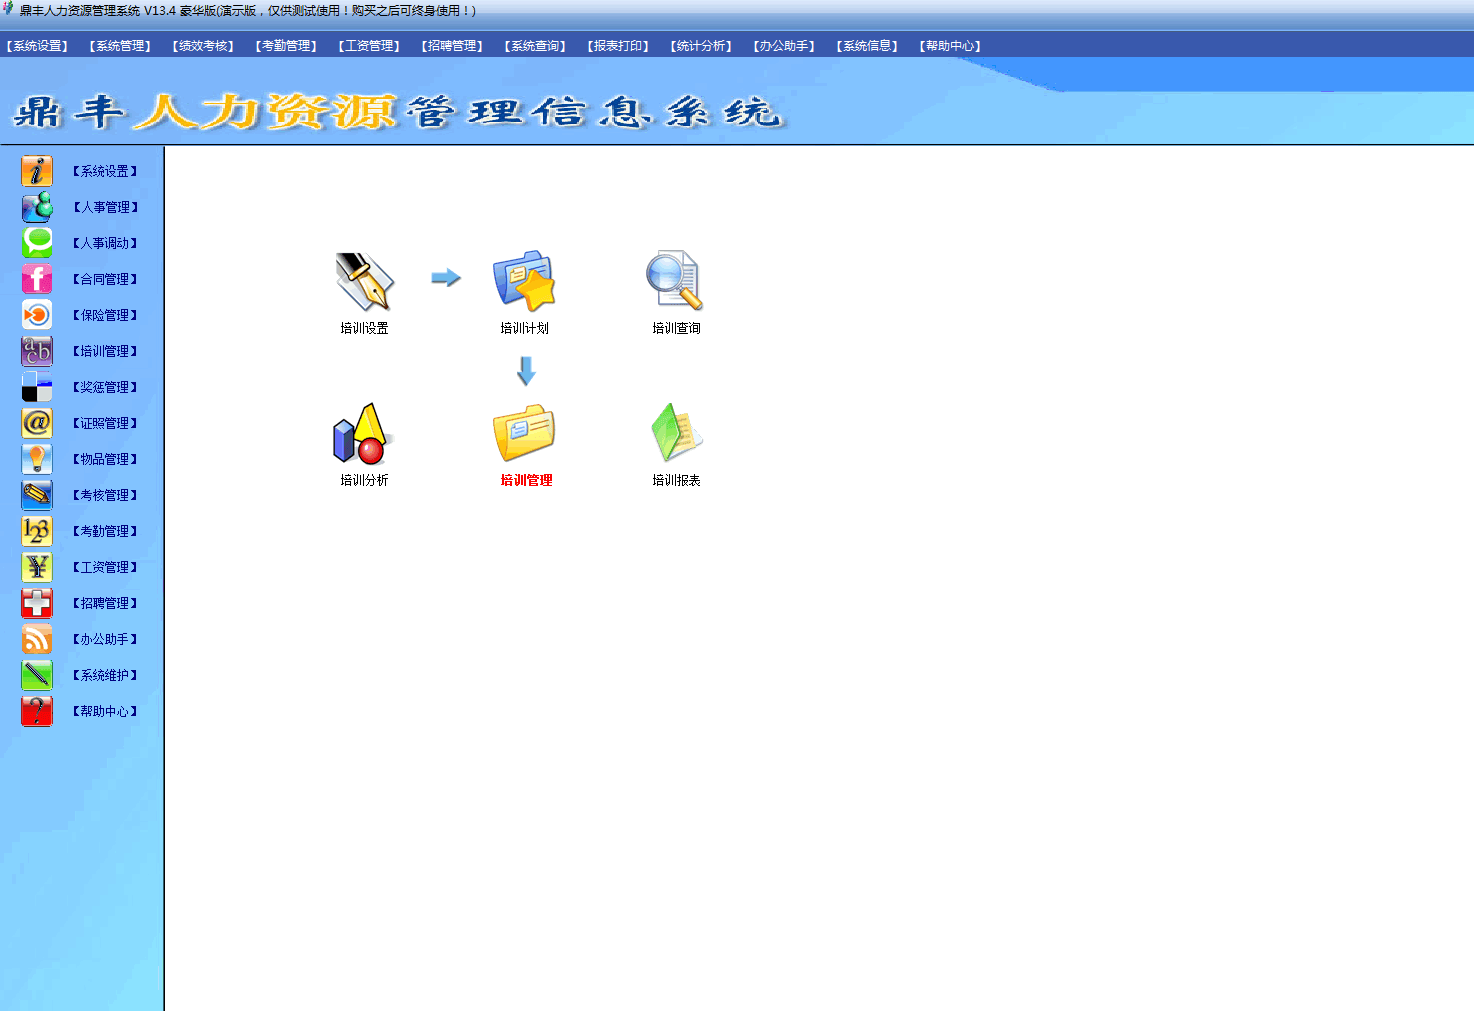The height and width of the screenshot is (1011, 1474).
Task: Open the 【考勤管理】 top menu
Action: point(286,46)
